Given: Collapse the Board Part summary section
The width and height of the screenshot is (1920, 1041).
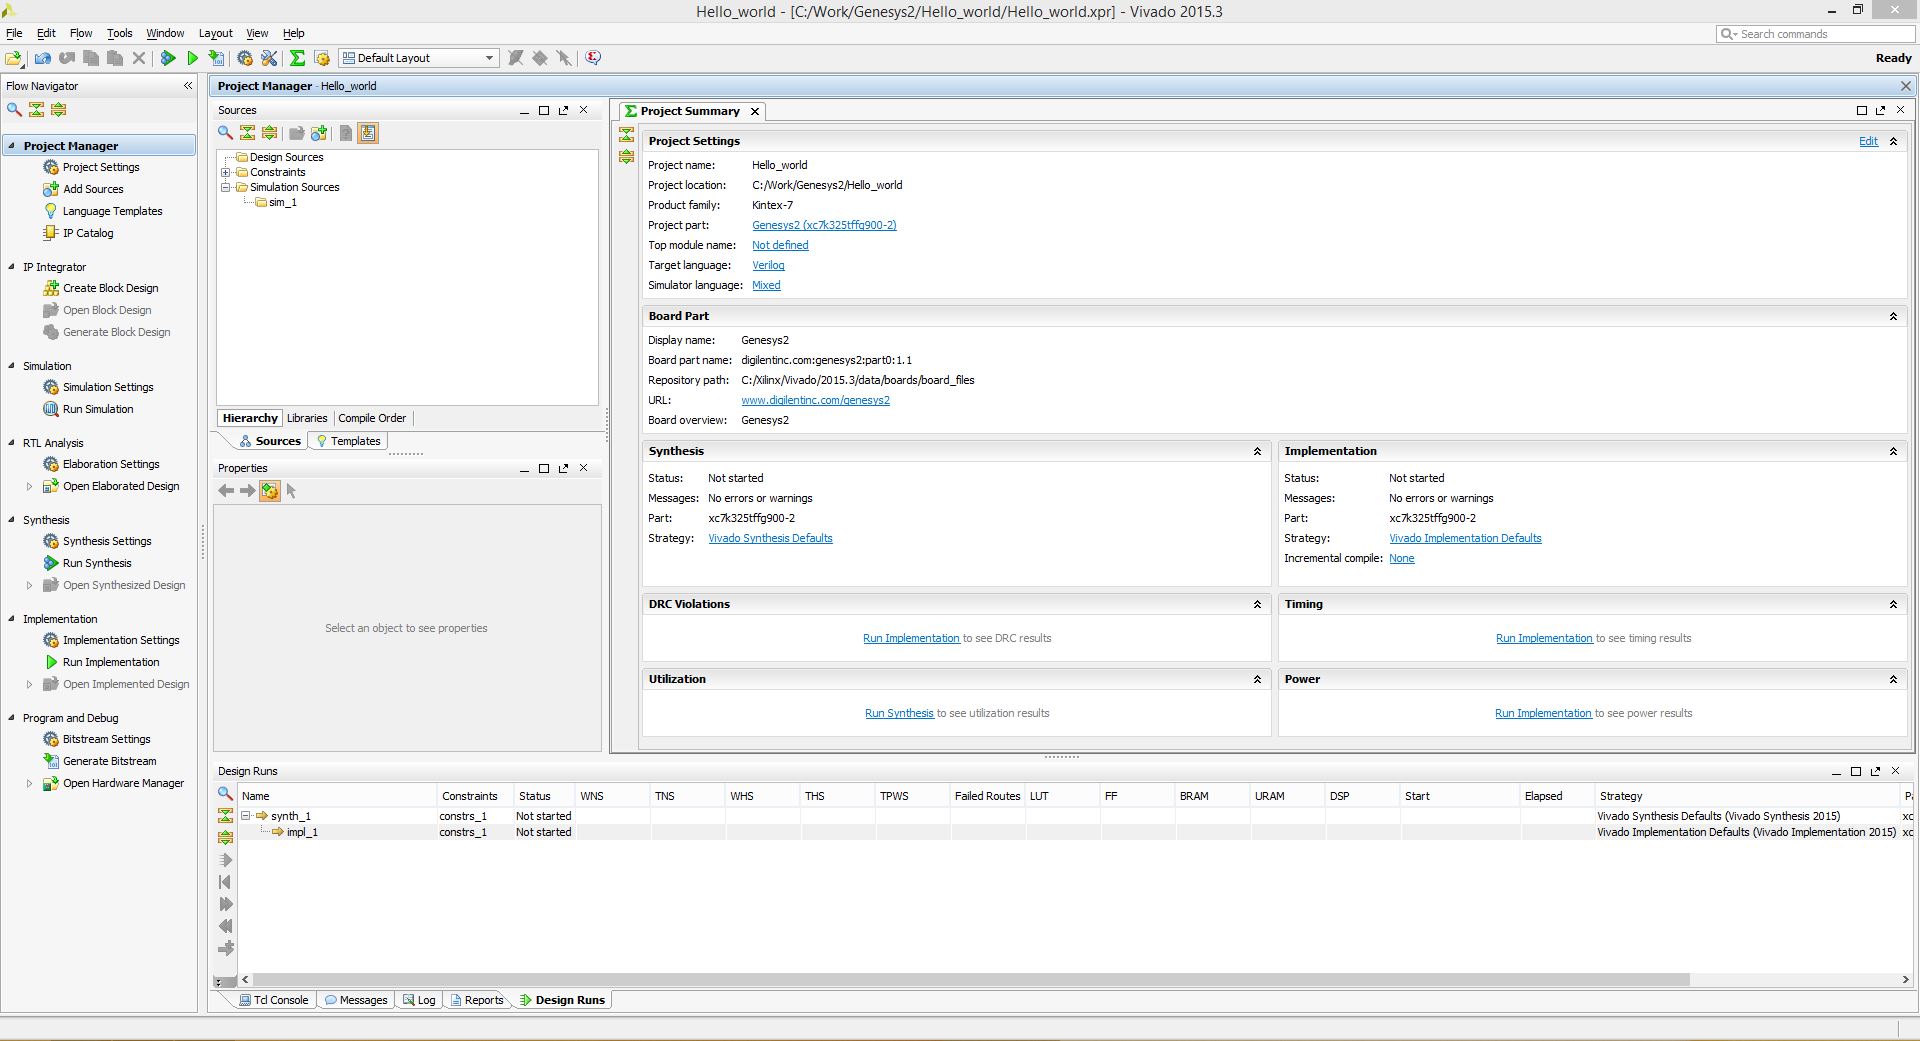Looking at the screenshot, I should [x=1893, y=316].
